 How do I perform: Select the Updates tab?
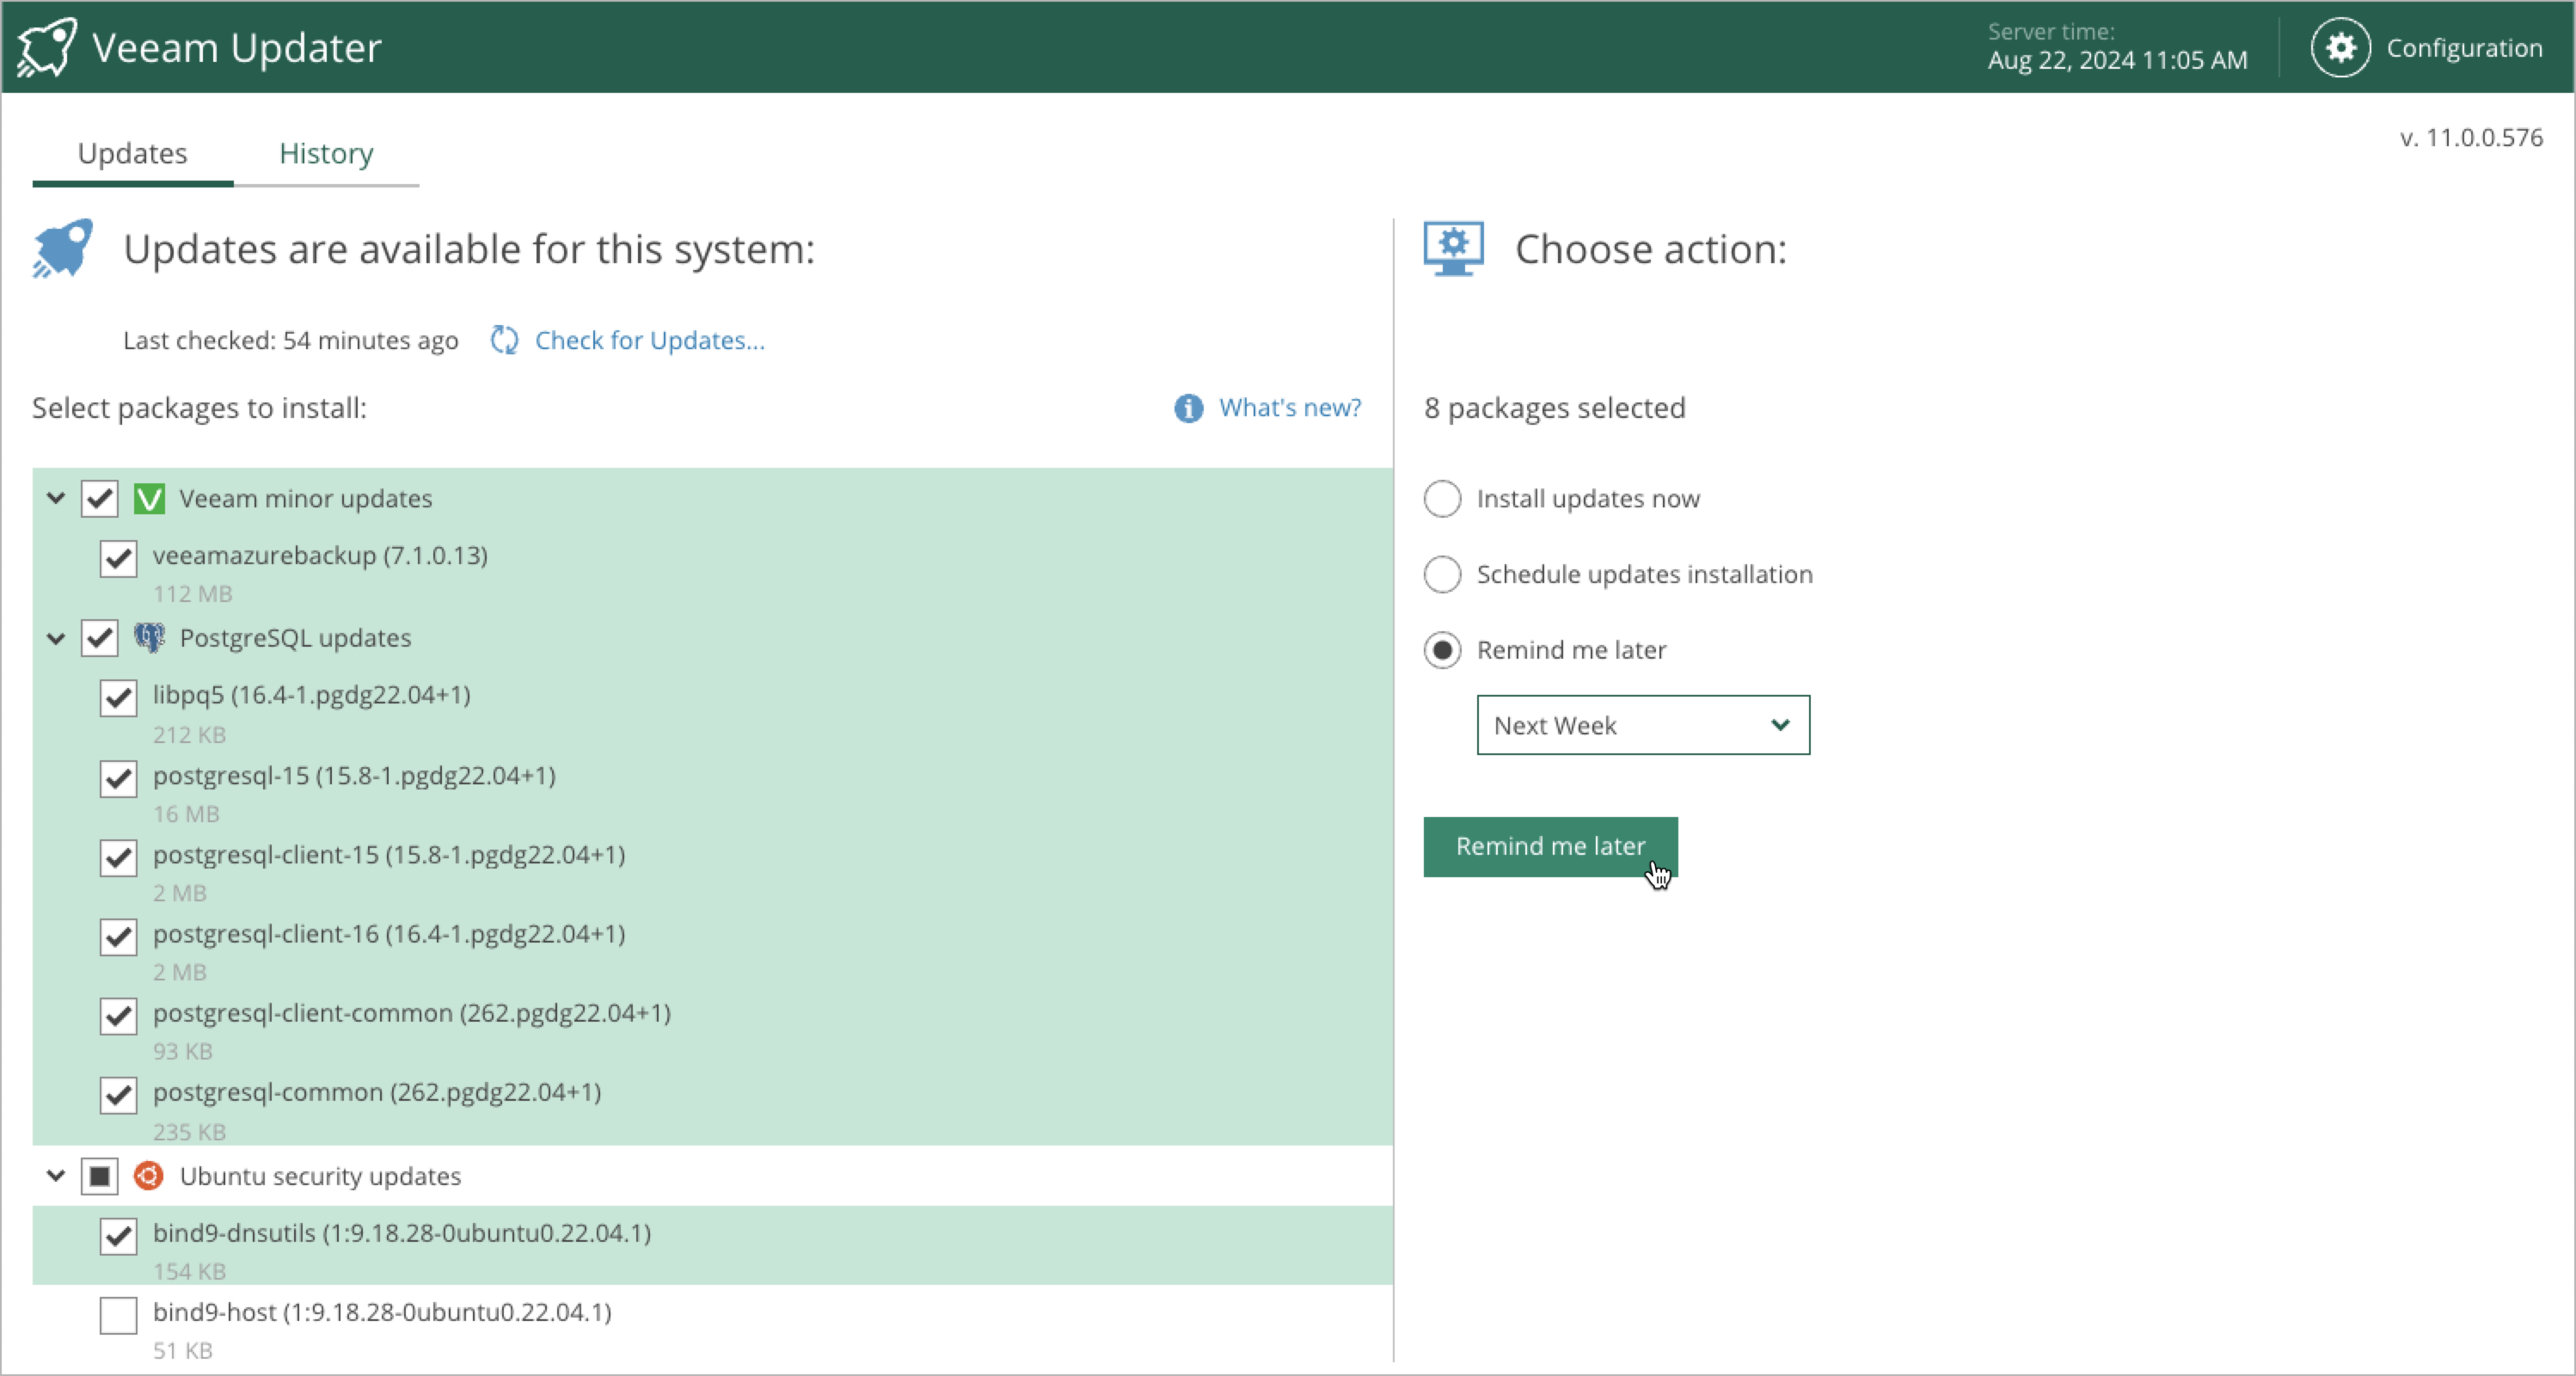[x=132, y=153]
